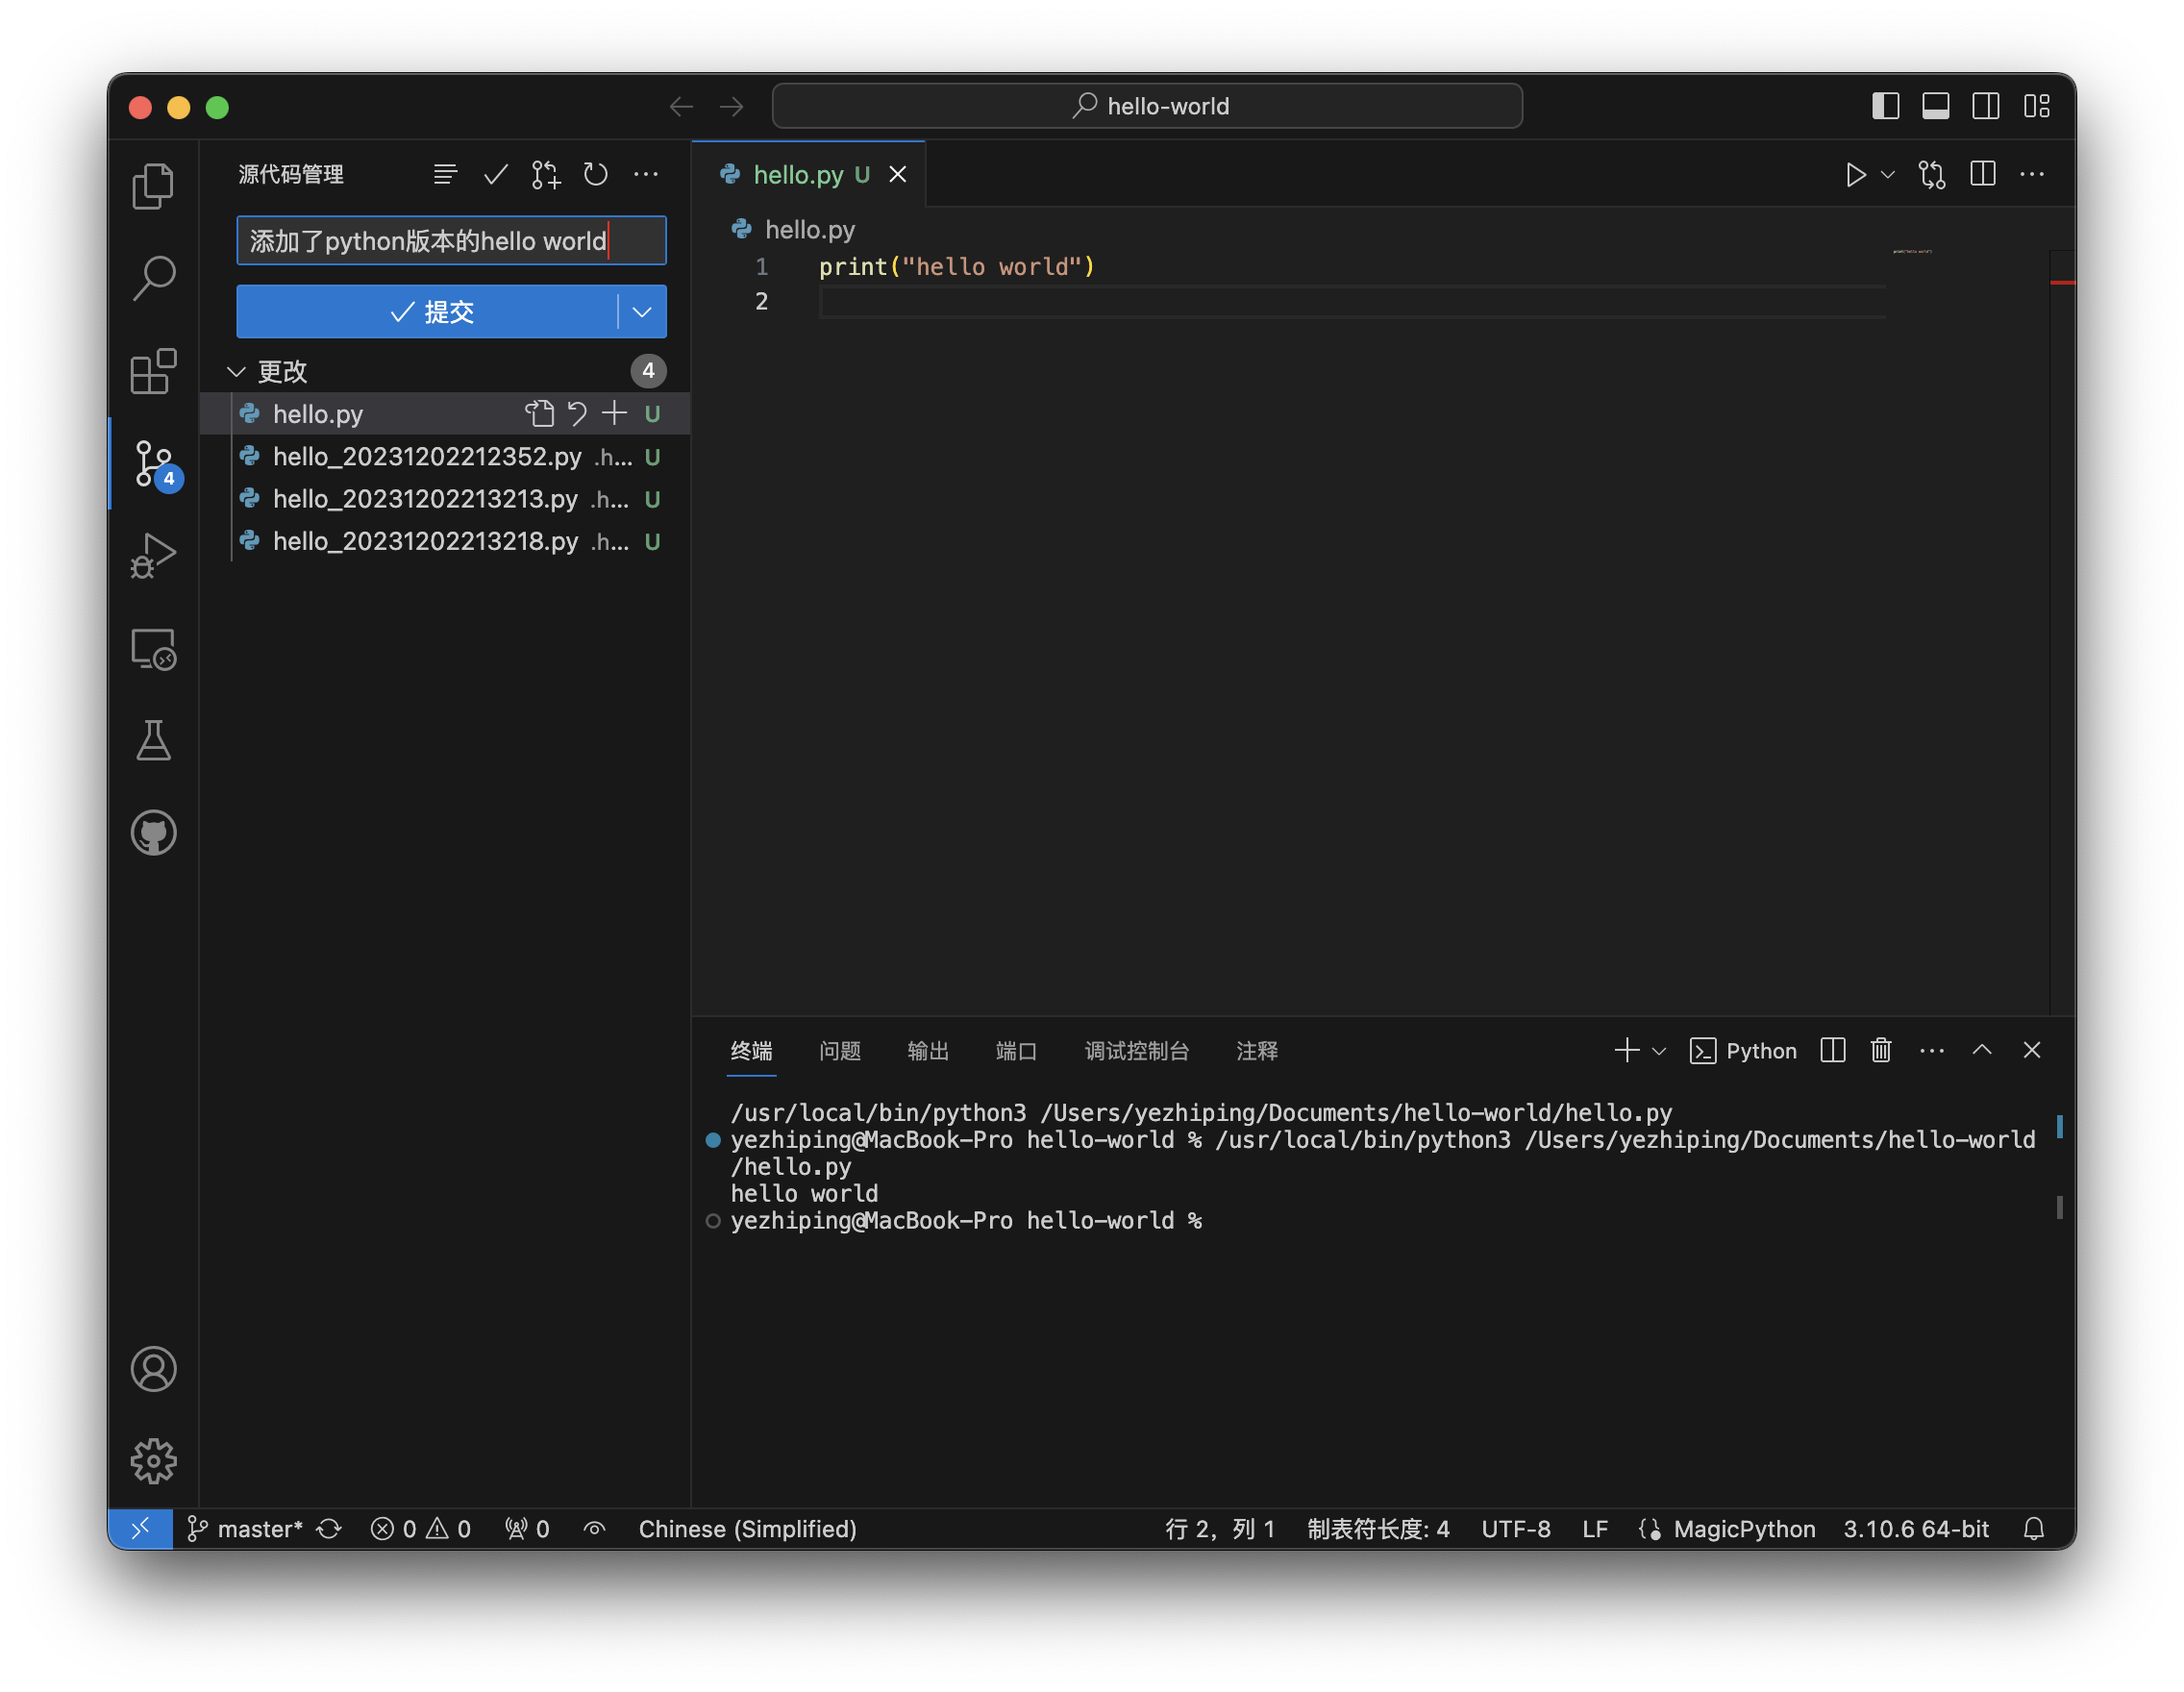The image size is (2184, 1692).
Task: Switch to 问题 problems tab
Action: (840, 1051)
